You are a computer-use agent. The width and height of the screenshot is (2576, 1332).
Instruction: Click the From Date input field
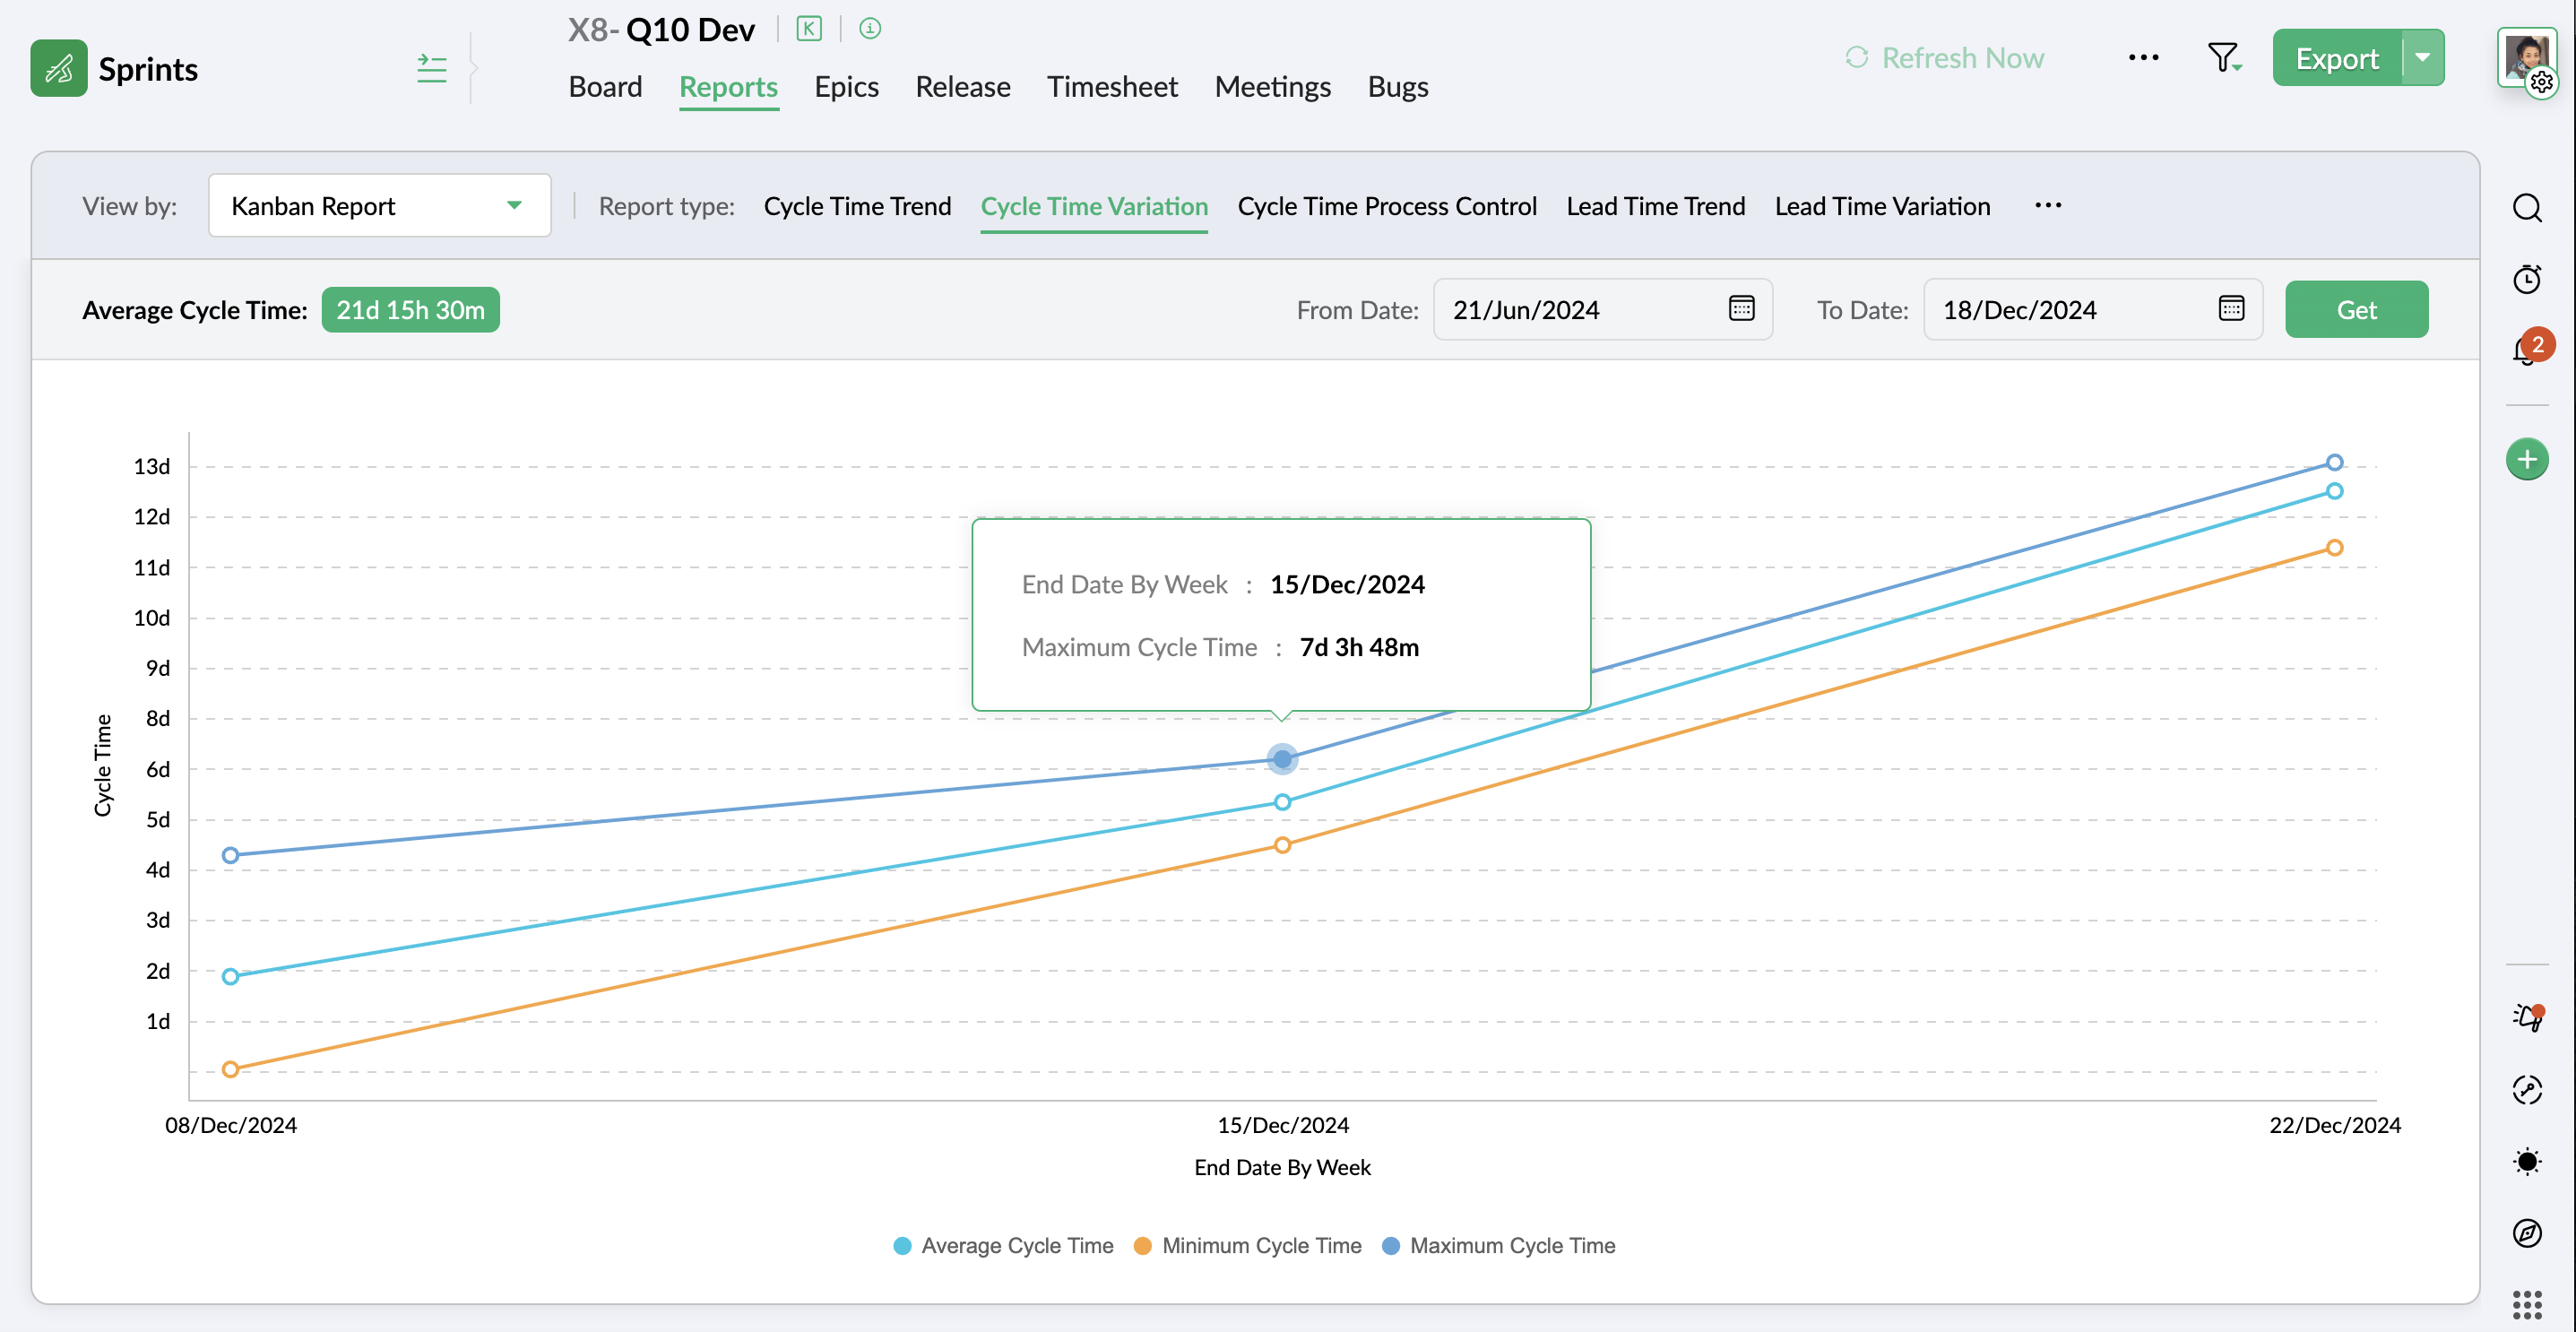tap(1603, 310)
